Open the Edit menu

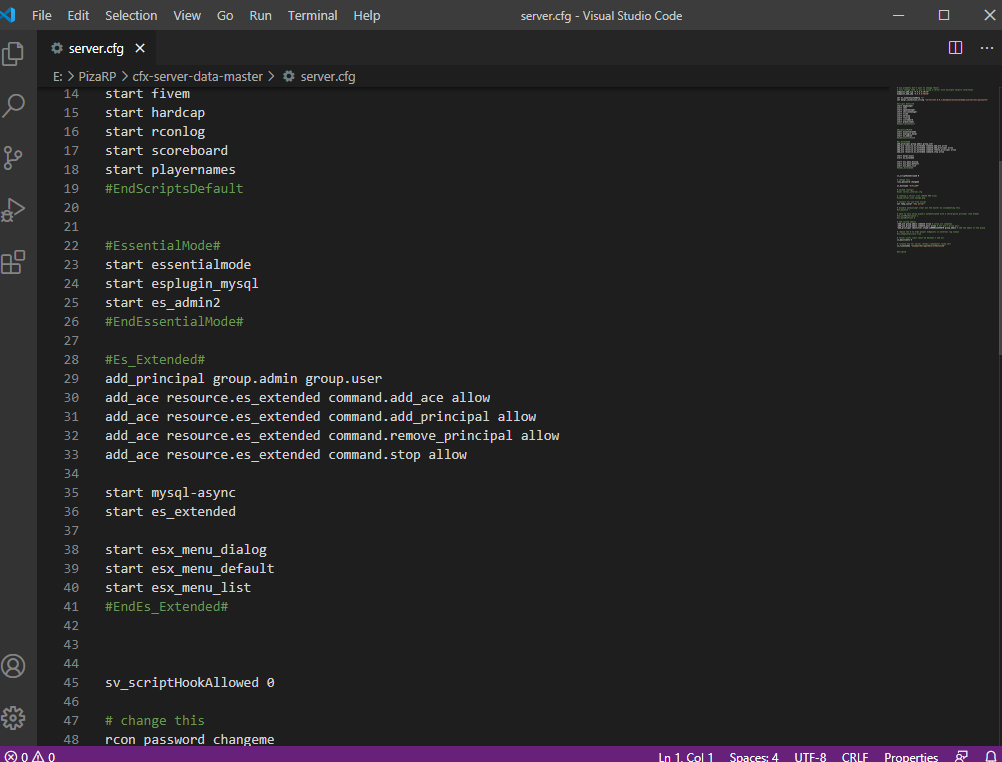click(x=78, y=15)
